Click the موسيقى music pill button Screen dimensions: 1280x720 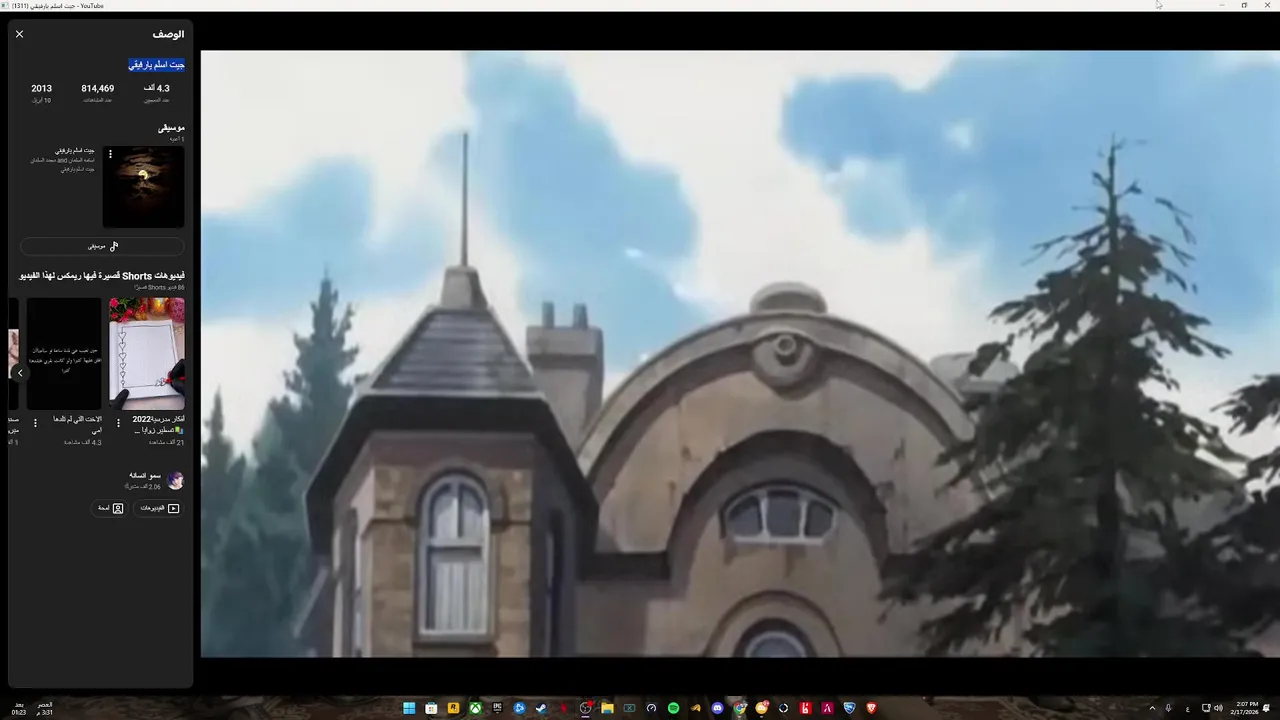(102, 246)
